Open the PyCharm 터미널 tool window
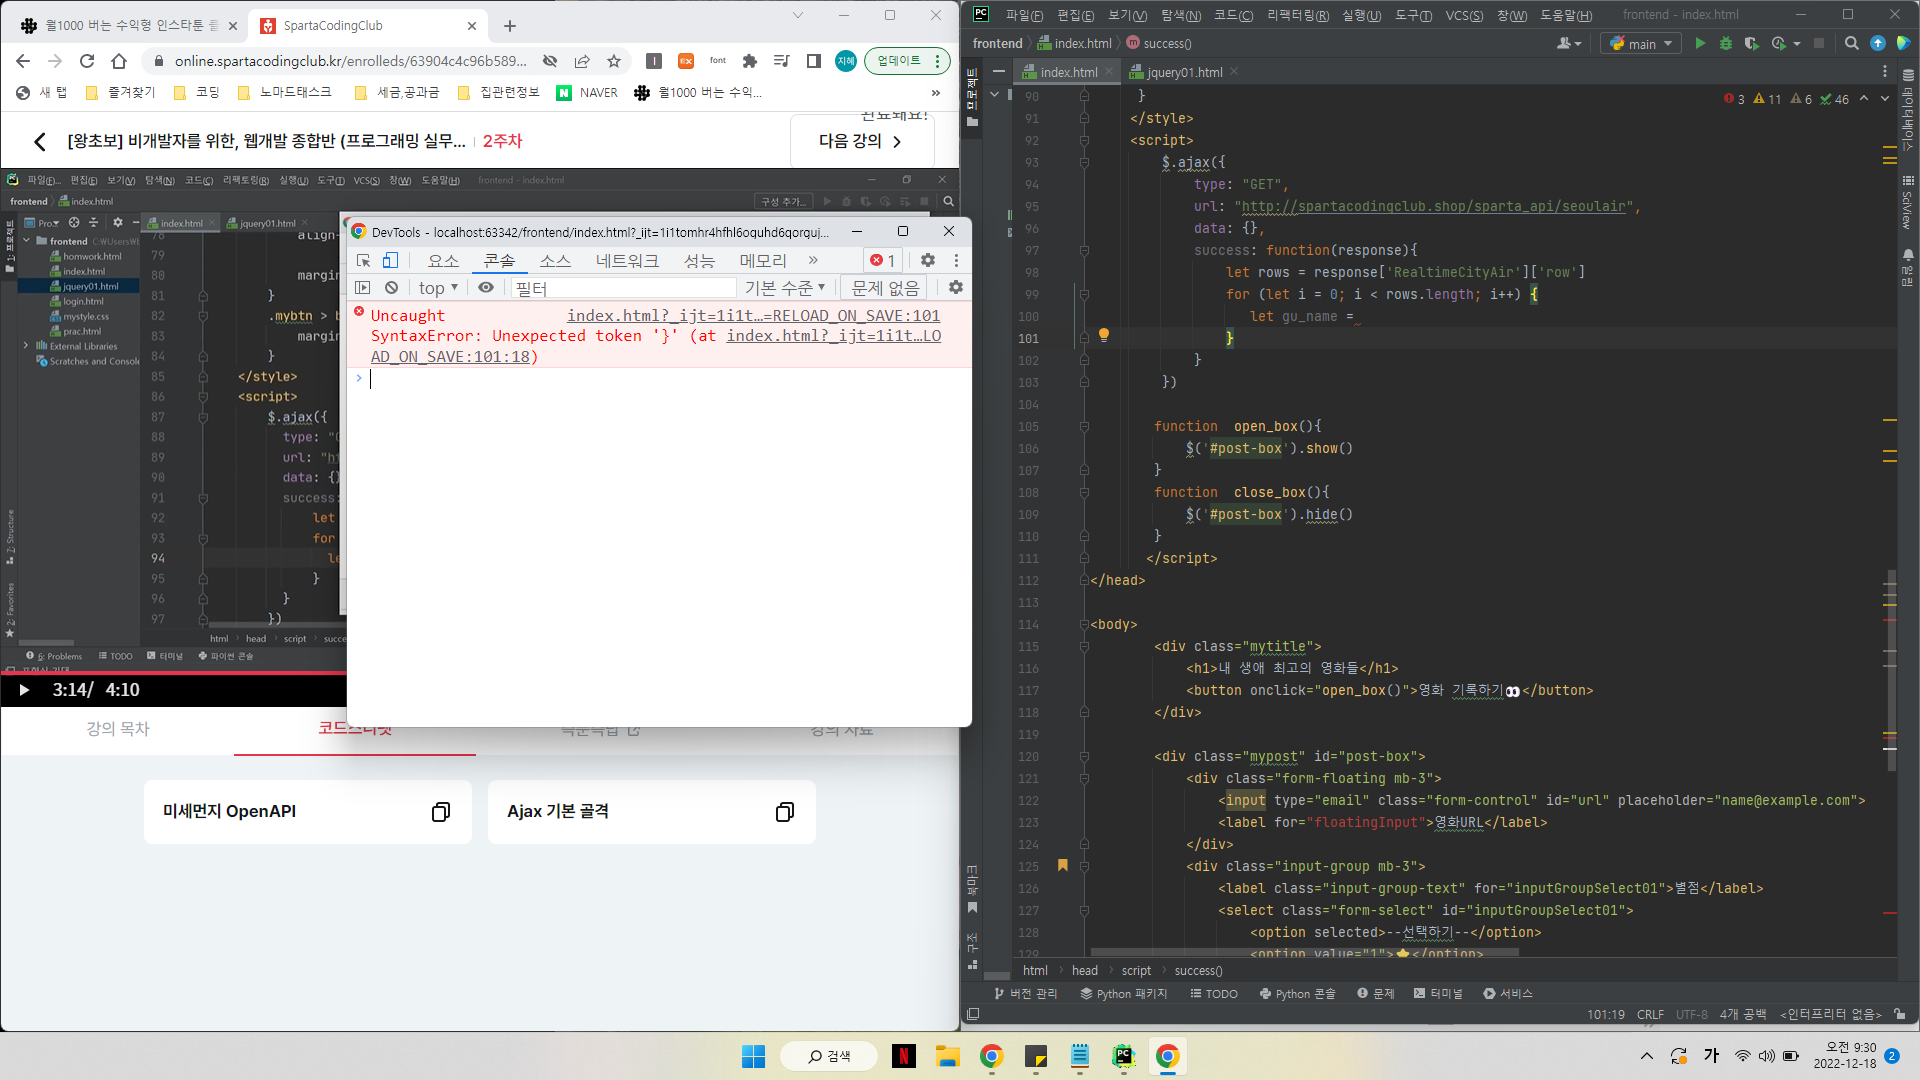The height and width of the screenshot is (1080, 1920). coord(1438,993)
